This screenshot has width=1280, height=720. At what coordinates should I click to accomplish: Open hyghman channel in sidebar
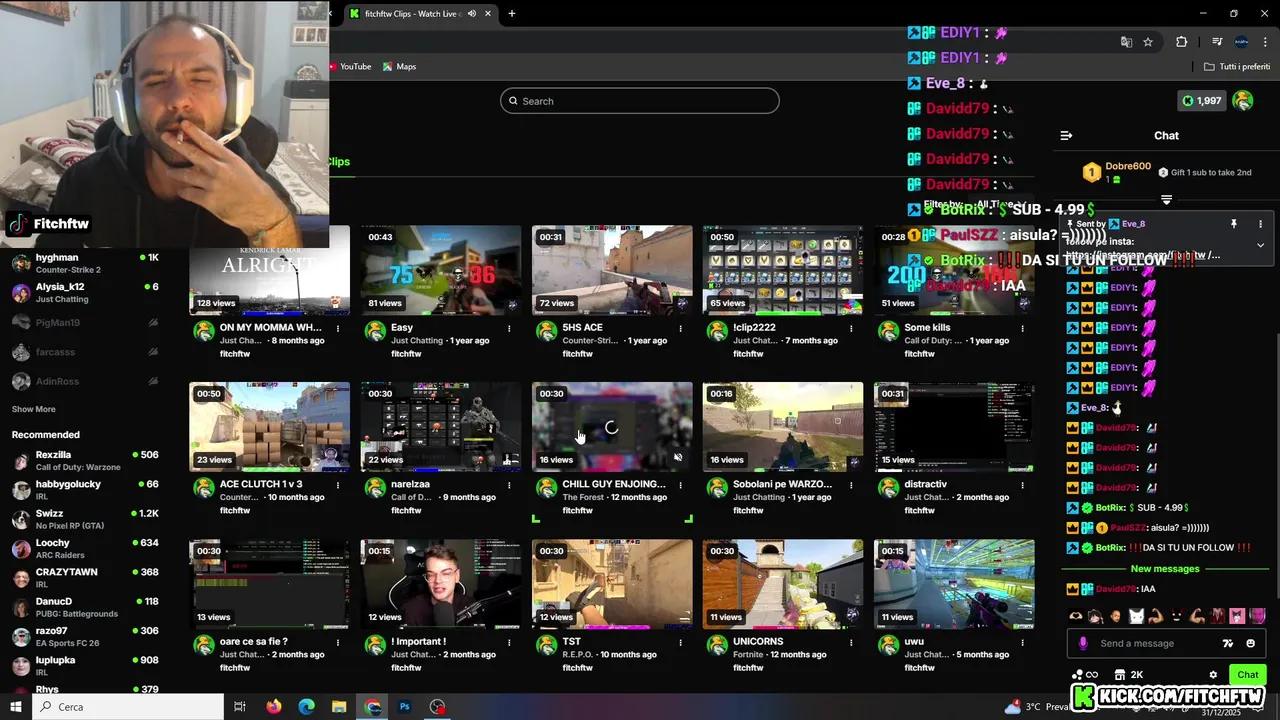point(85,264)
